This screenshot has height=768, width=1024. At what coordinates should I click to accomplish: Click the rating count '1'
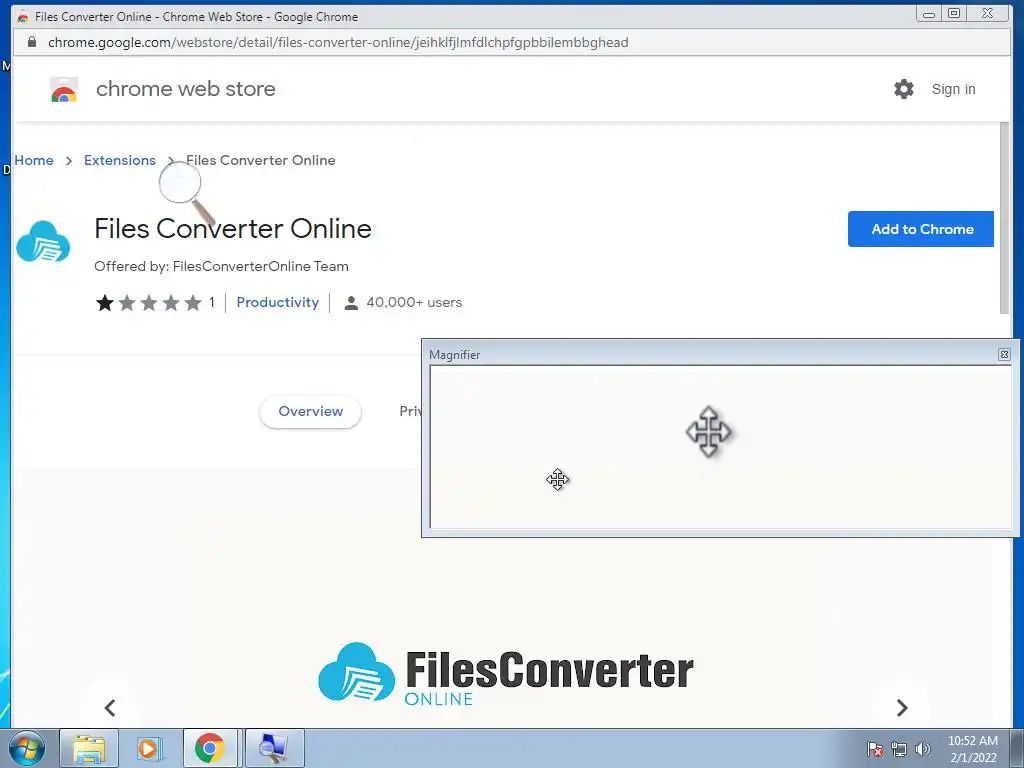tap(212, 302)
